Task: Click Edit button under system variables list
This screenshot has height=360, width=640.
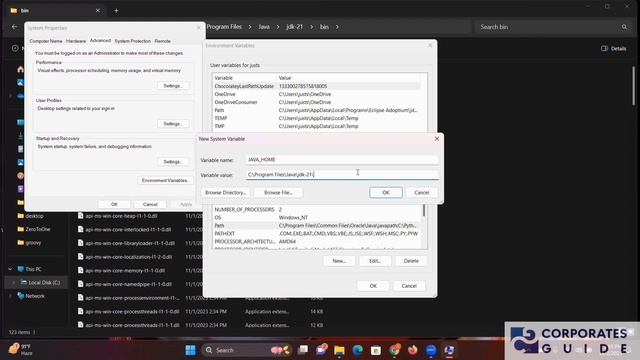Action: pos(375,261)
